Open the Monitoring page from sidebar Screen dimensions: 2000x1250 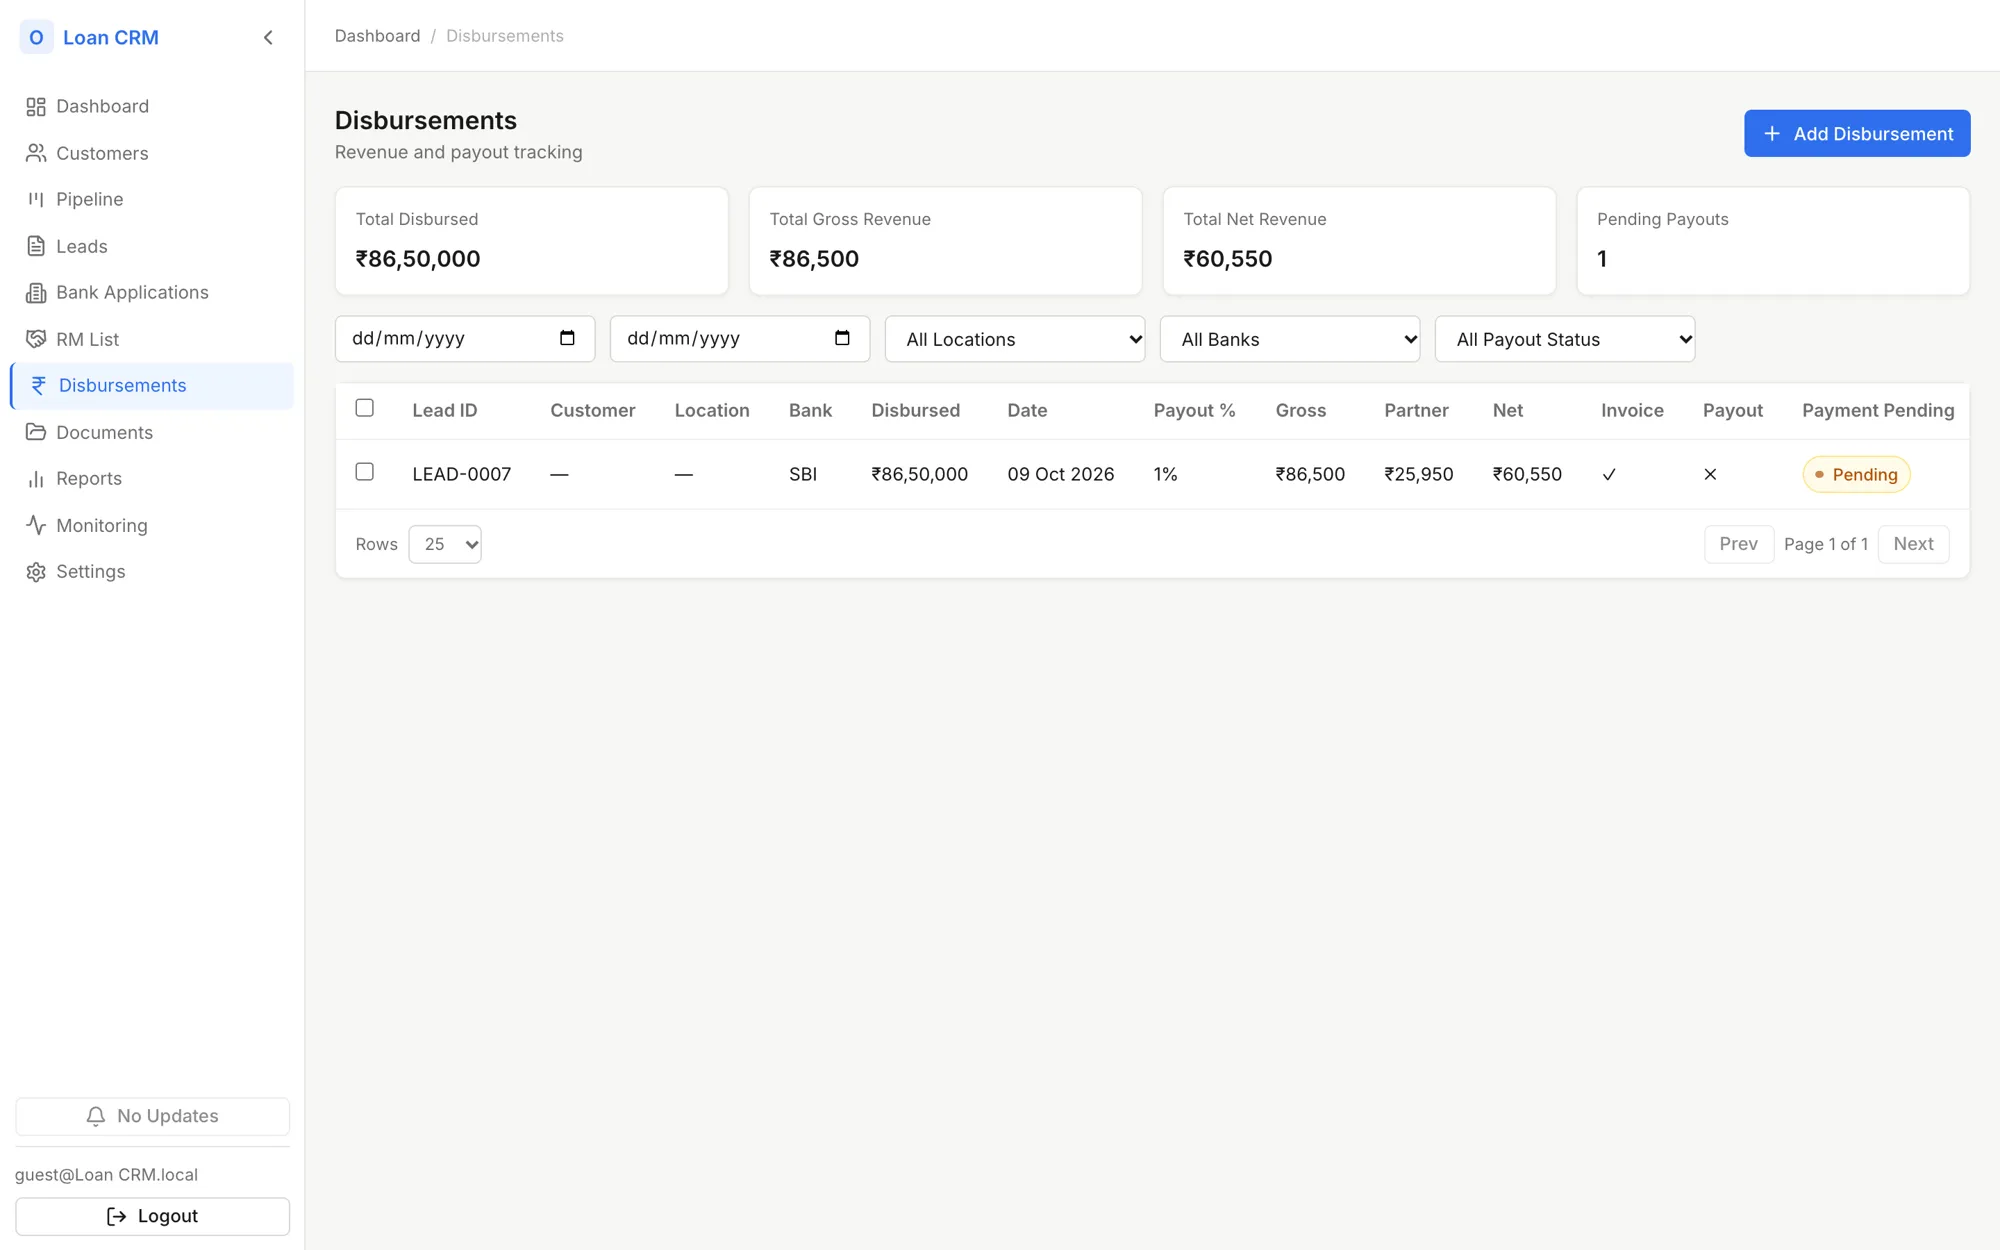[x=152, y=525]
